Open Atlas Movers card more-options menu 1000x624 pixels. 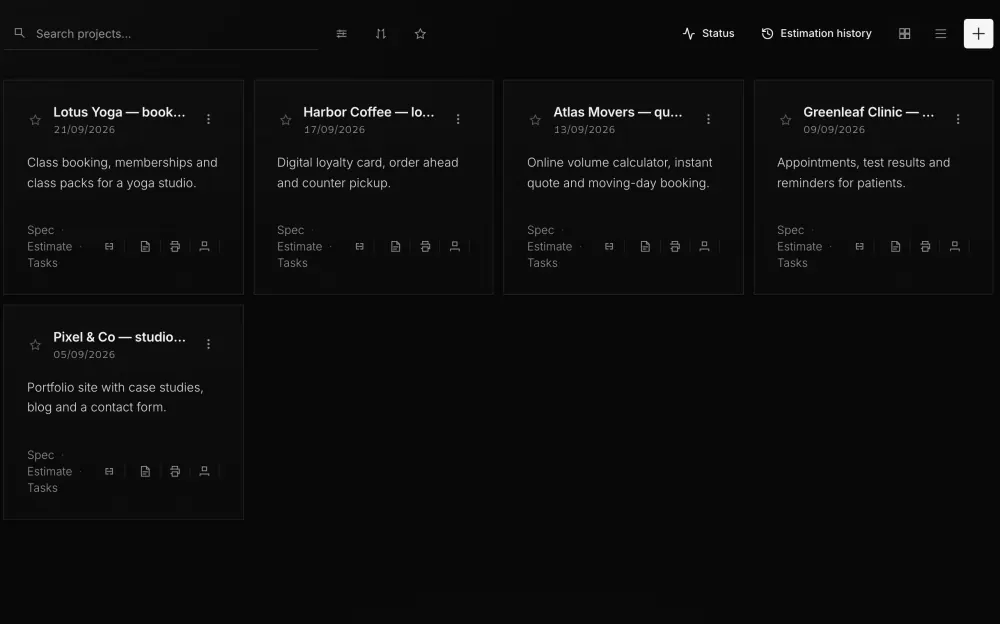[708, 119]
